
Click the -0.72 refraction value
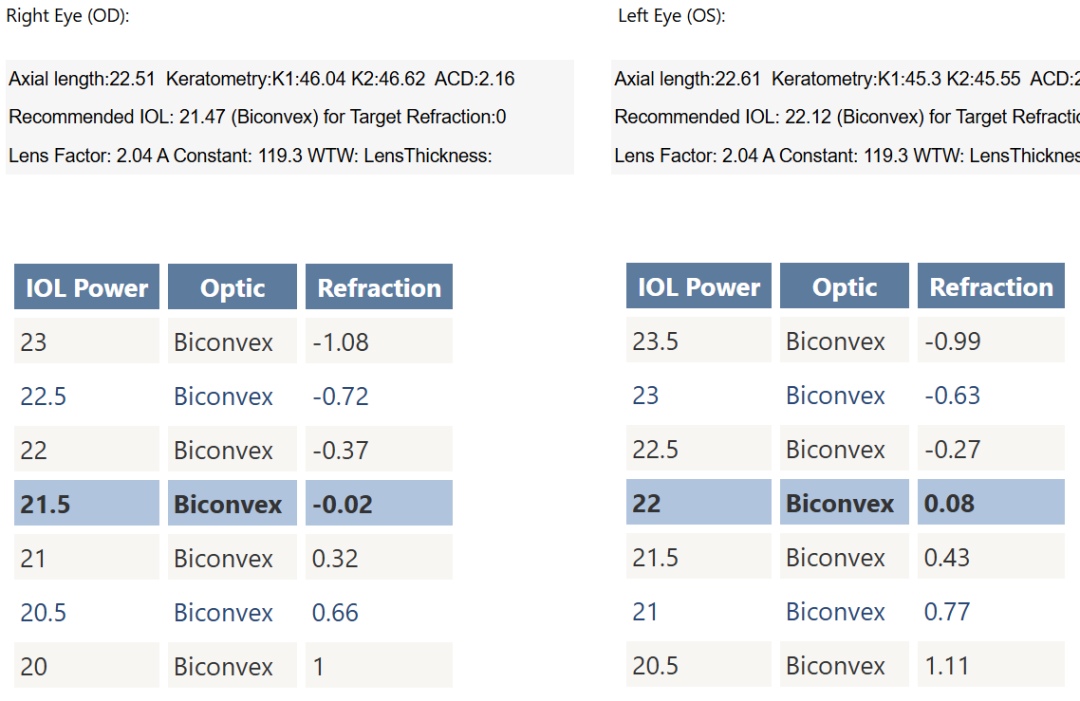340,396
